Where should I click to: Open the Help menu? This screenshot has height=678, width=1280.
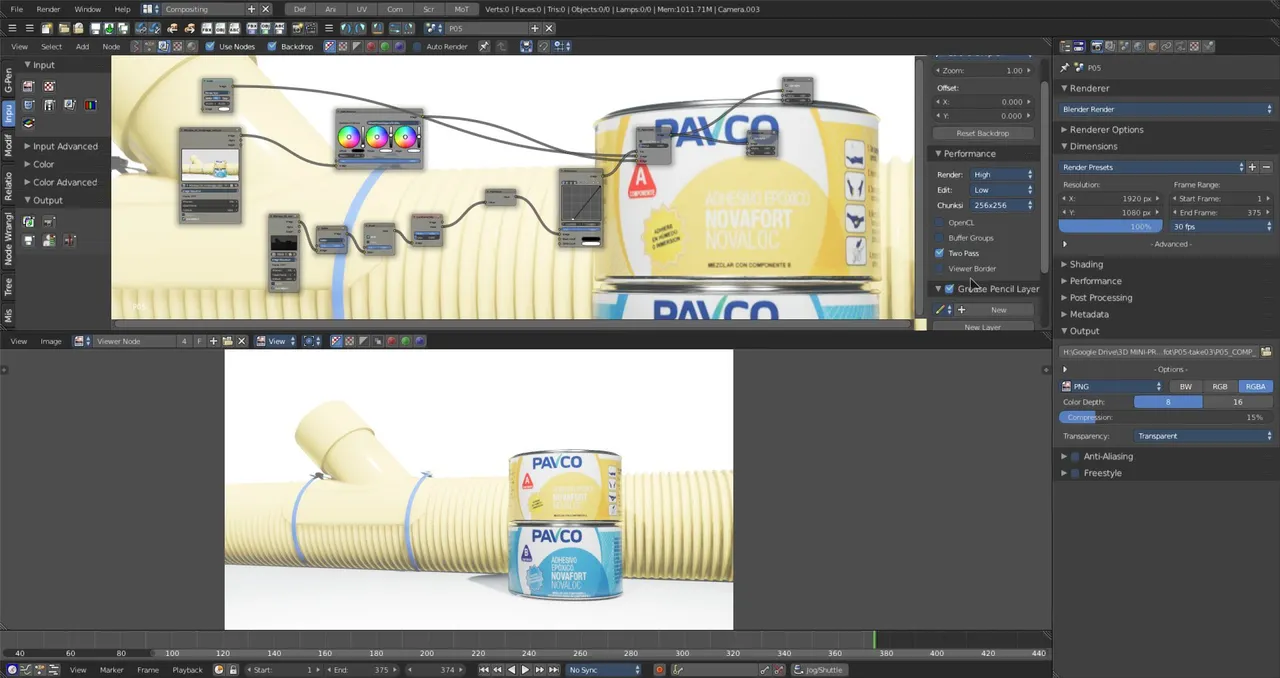[x=122, y=9]
